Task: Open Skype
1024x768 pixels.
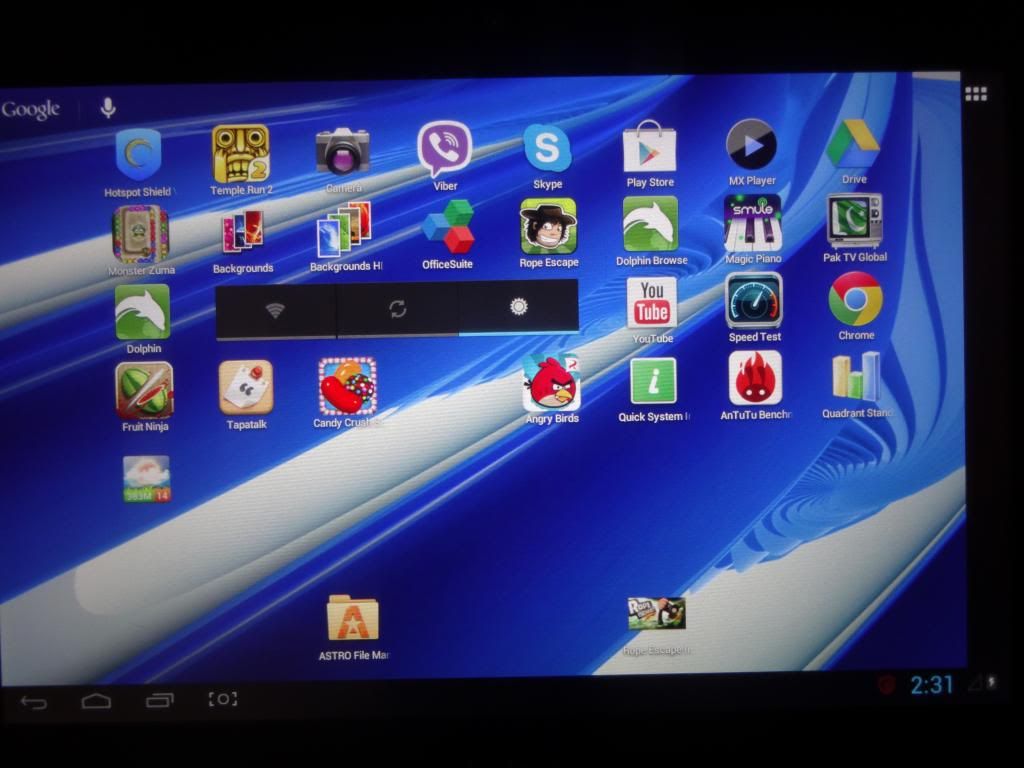Action: pyautogui.click(x=547, y=148)
